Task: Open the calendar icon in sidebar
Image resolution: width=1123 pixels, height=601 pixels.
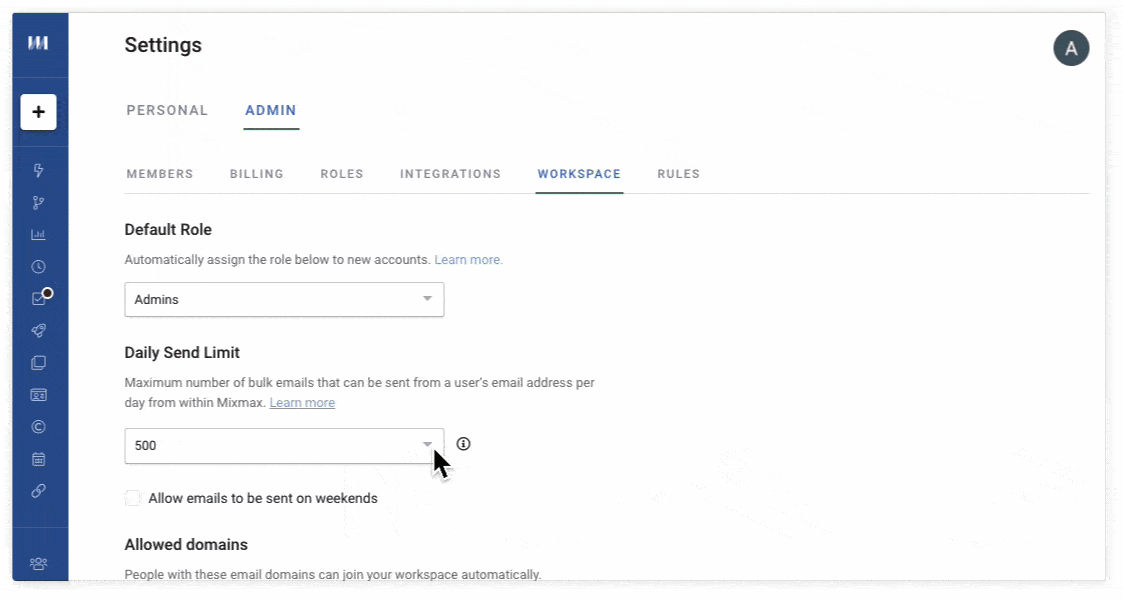Action: 39,459
